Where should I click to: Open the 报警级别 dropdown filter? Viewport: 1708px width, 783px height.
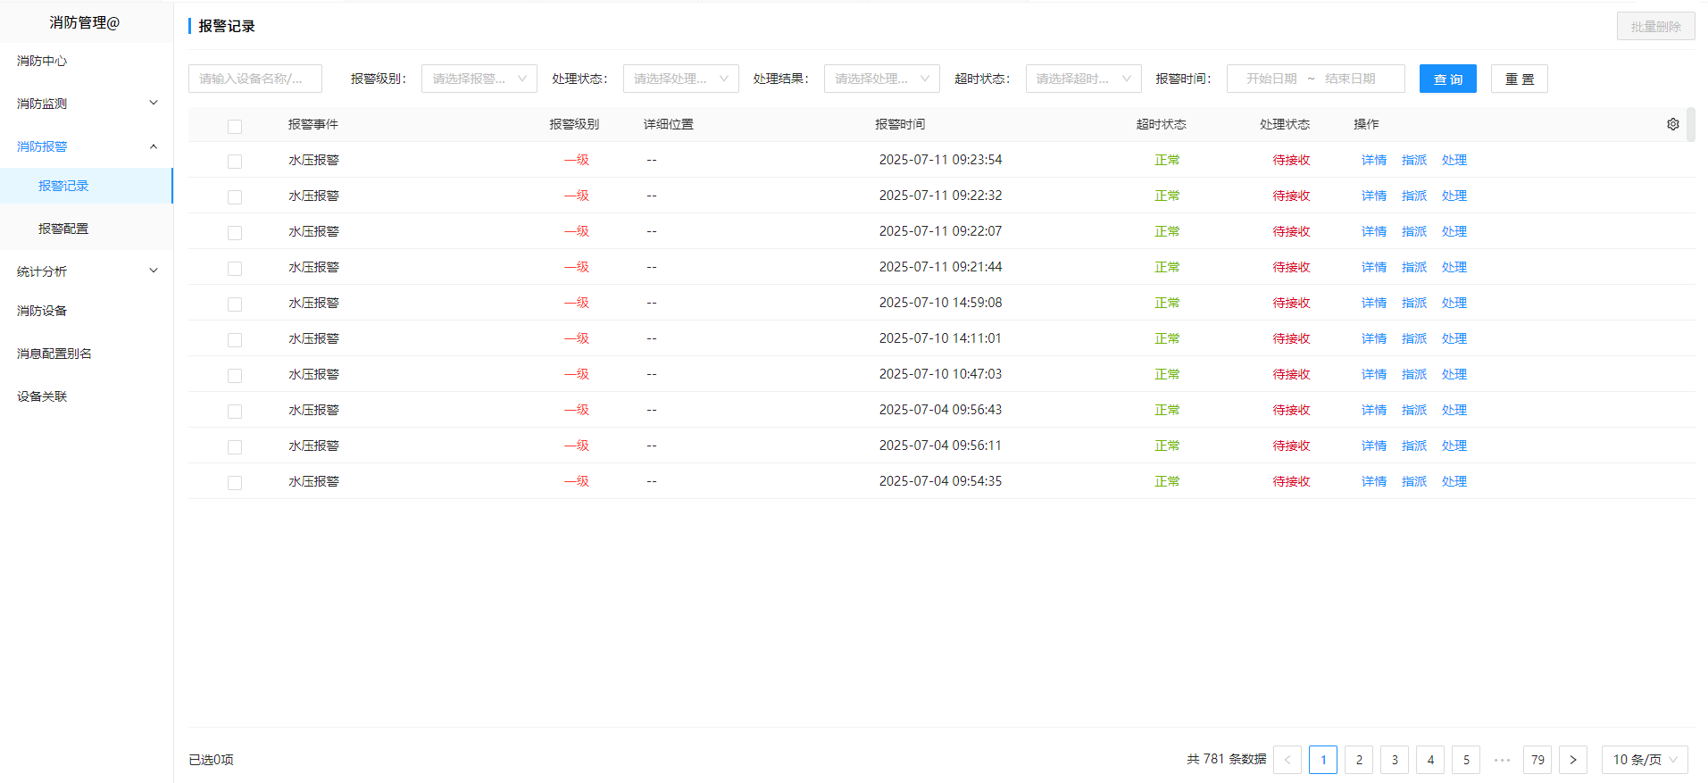pyautogui.click(x=479, y=79)
